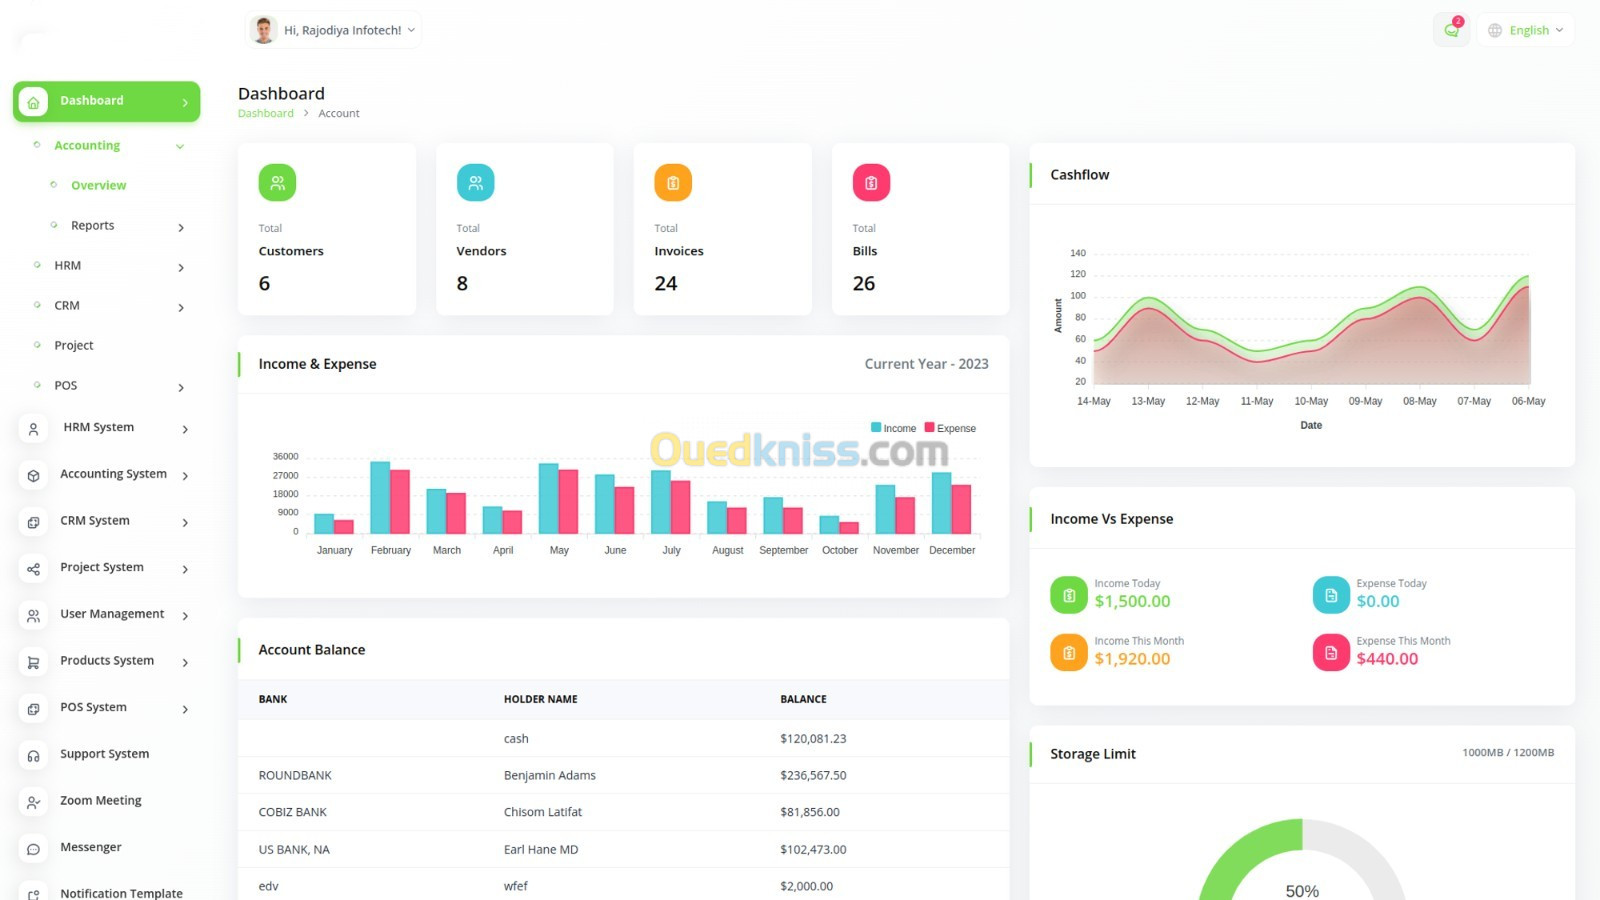Viewport: 1600px width, 900px height.
Task: Click the BALANCE column header
Action: [x=803, y=700]
